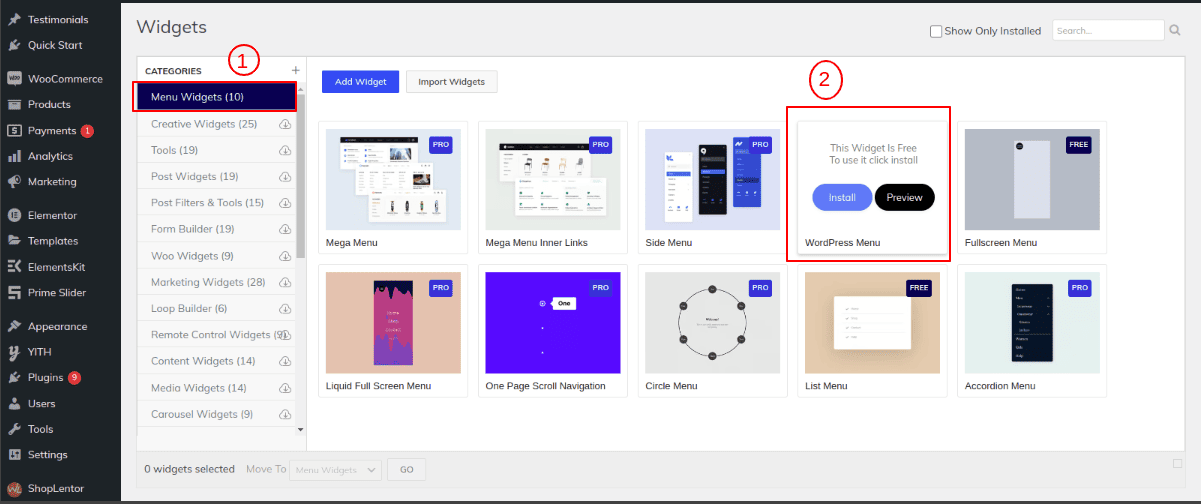1201x504 pixels.
Task: Click the Elementor logo icon
Action: (x=14, y=215)
